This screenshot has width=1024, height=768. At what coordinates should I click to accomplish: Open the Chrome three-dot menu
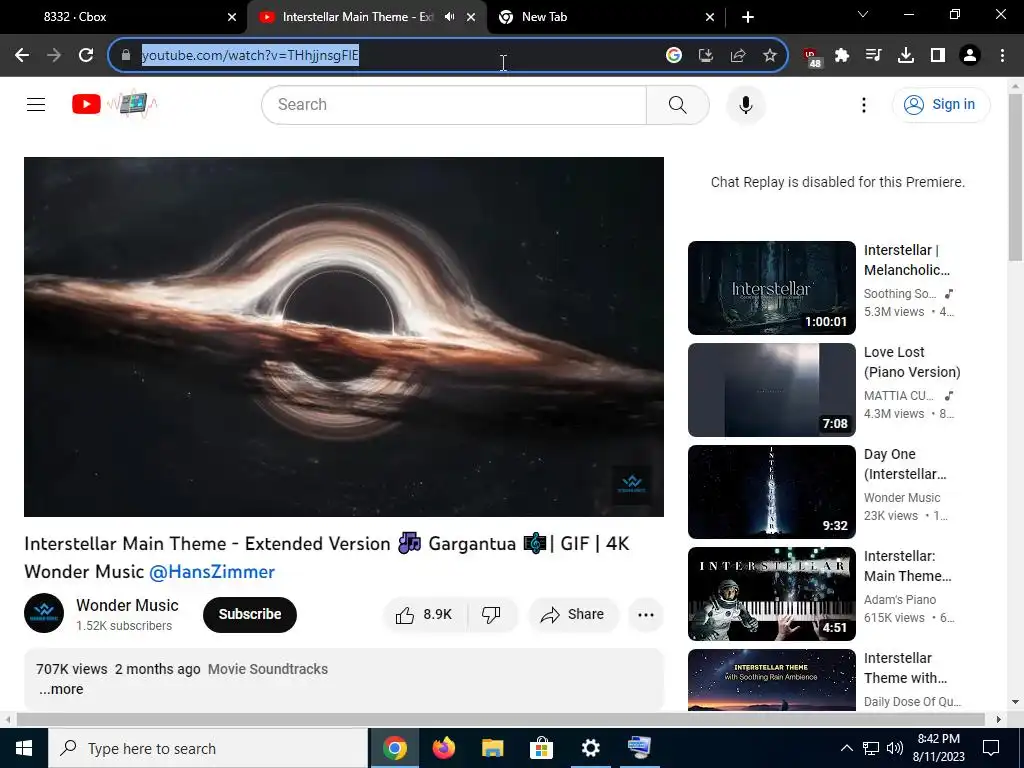(1002, 56)
